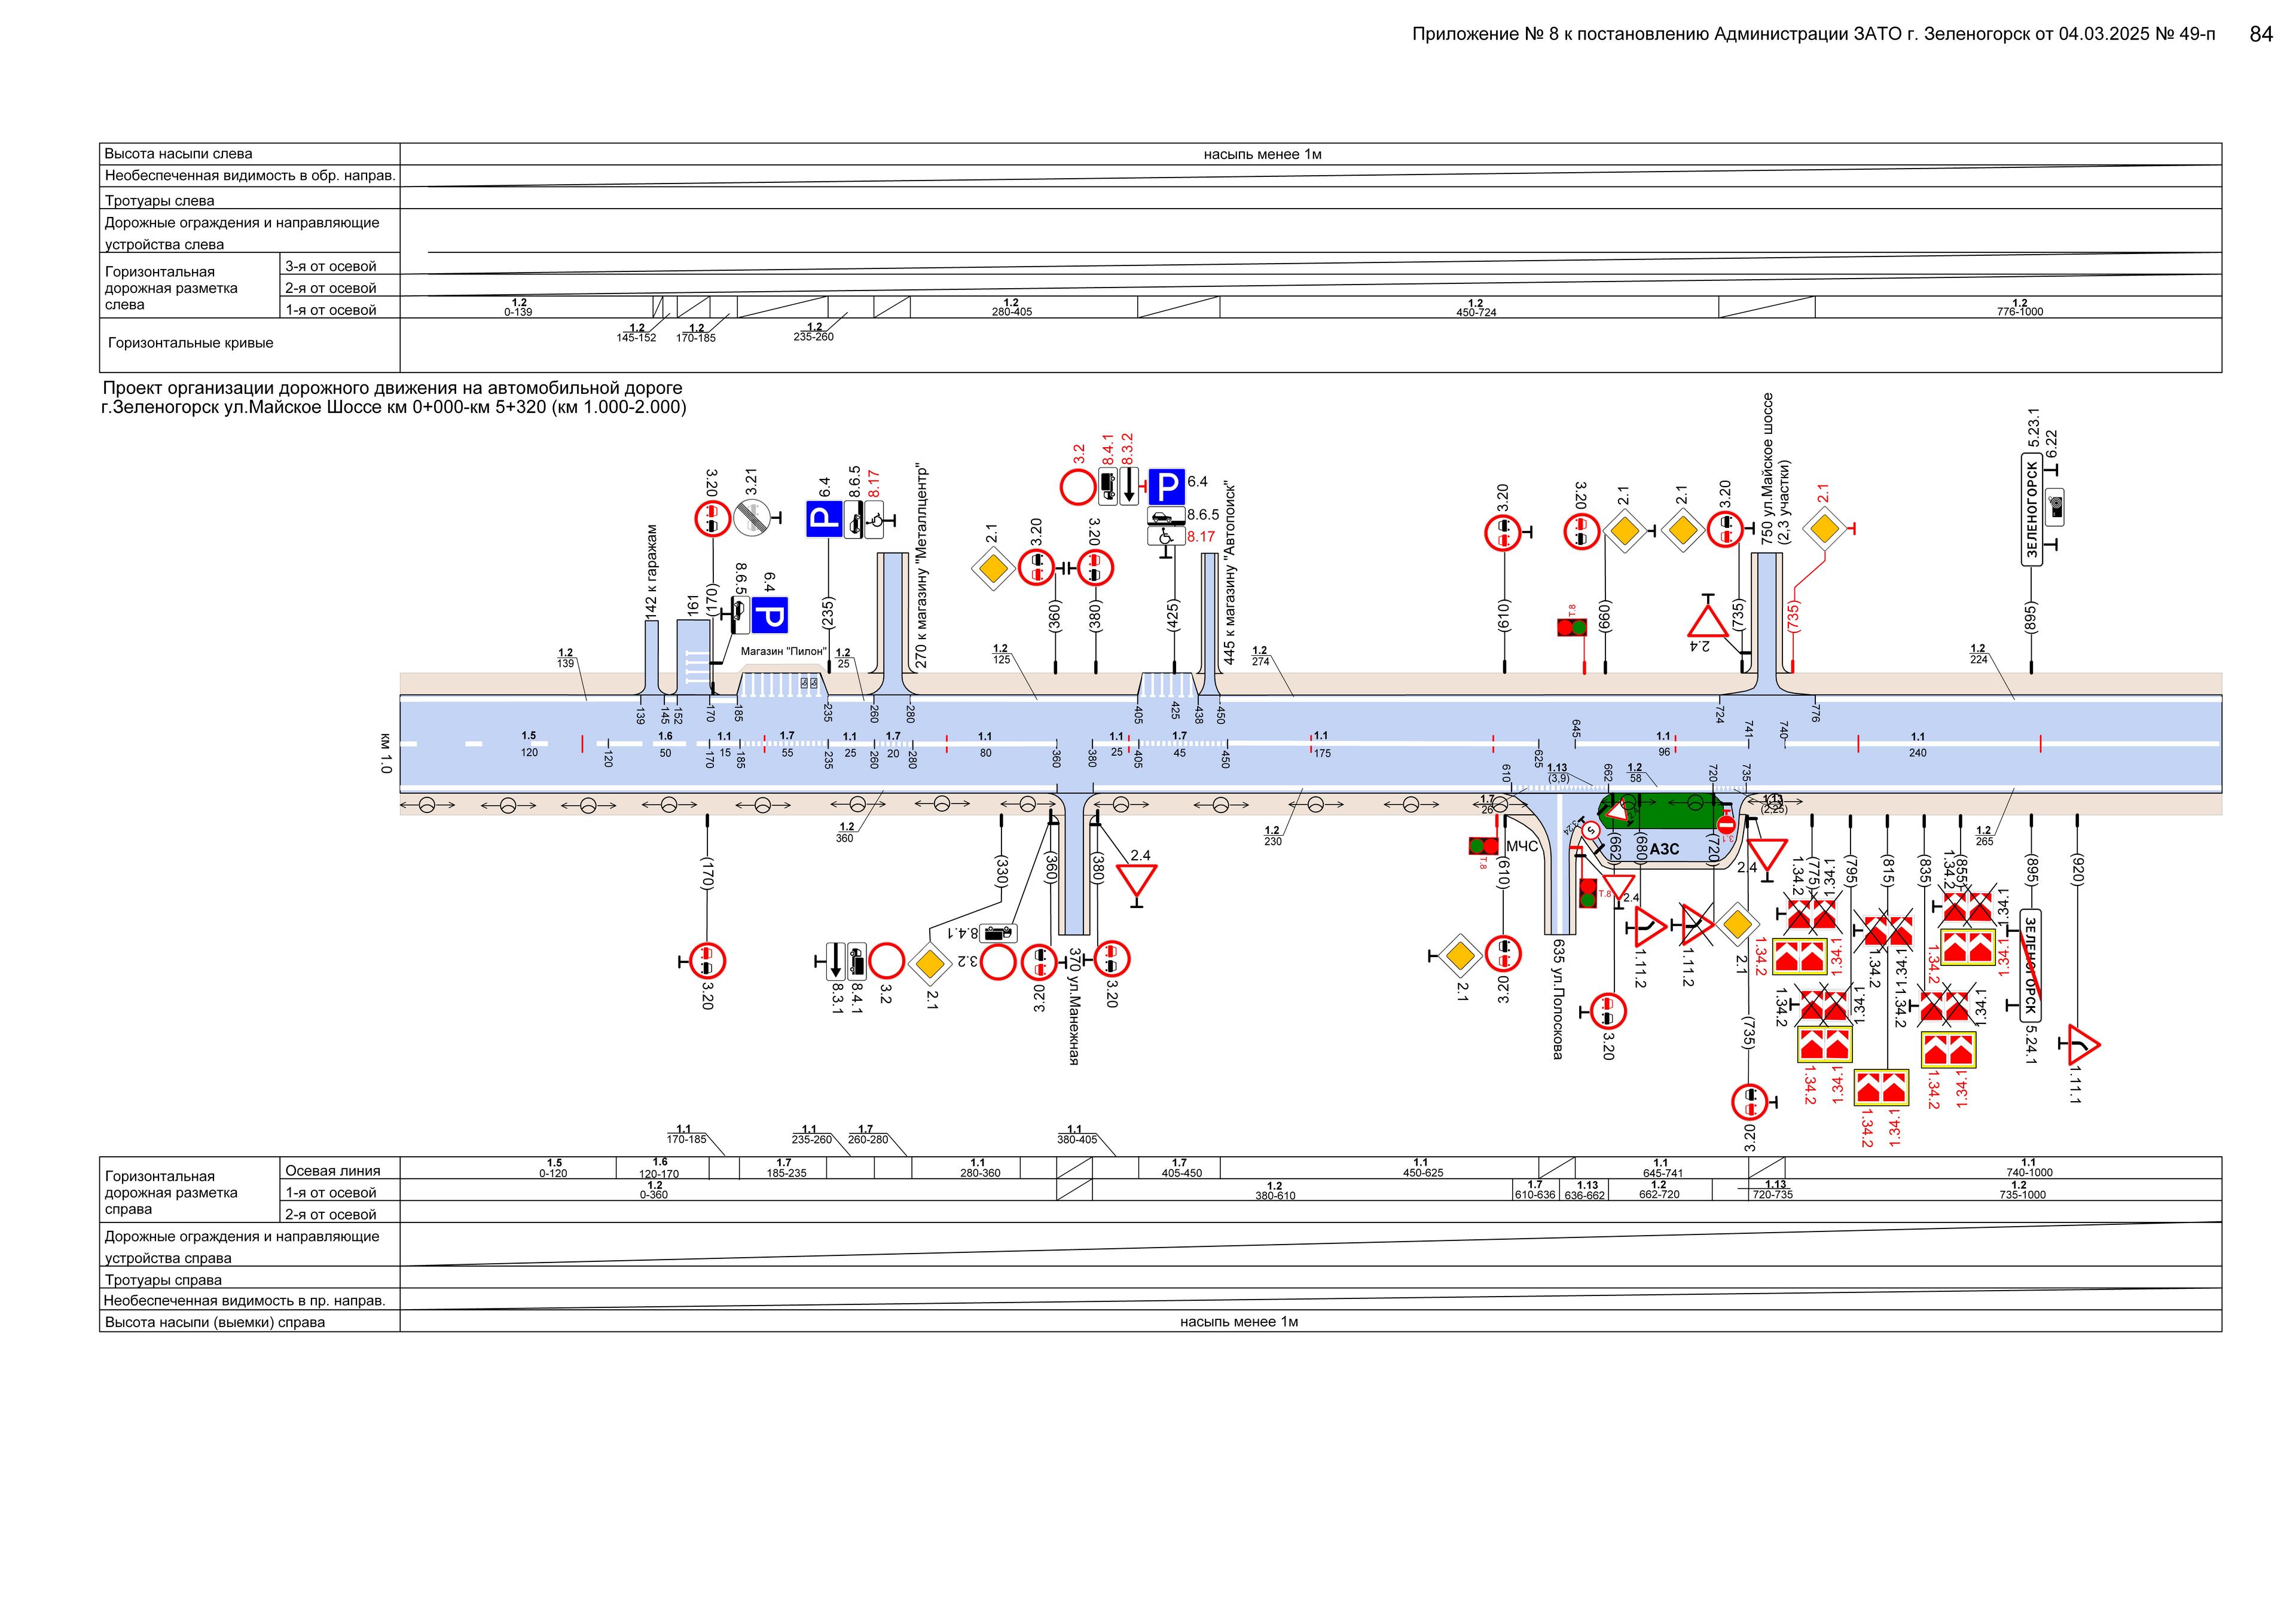Click the Приложение № 8 header text
Image resolution: width=2296 pixels, height=1623 pixels.
1813,34
